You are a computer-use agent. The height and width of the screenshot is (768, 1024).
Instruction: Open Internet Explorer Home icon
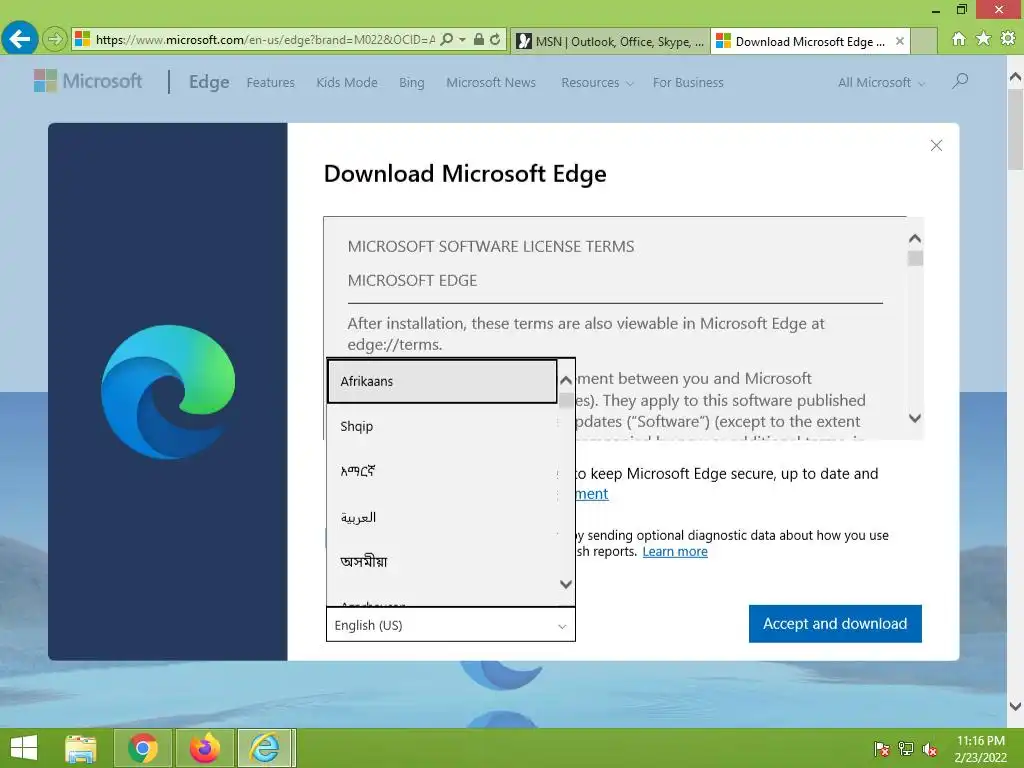(x=958, y=39)
